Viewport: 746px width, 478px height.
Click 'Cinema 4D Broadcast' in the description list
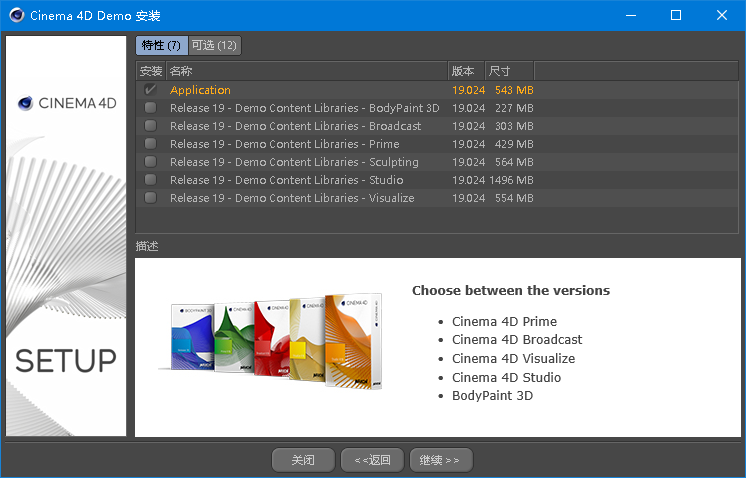517,340
